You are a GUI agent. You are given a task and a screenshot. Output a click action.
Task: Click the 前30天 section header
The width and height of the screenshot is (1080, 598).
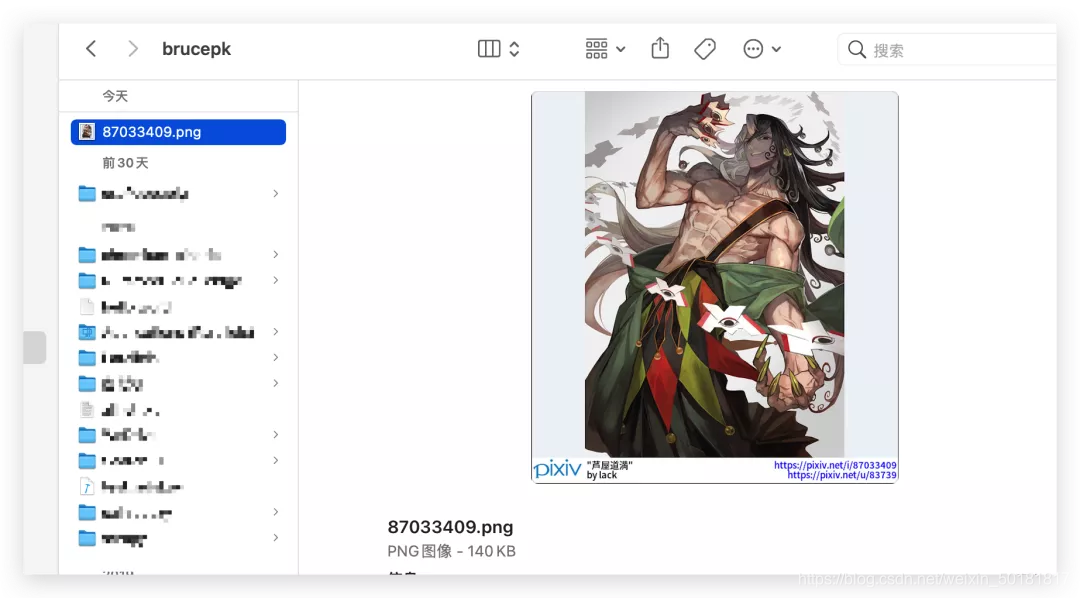(x=125, y=163)
